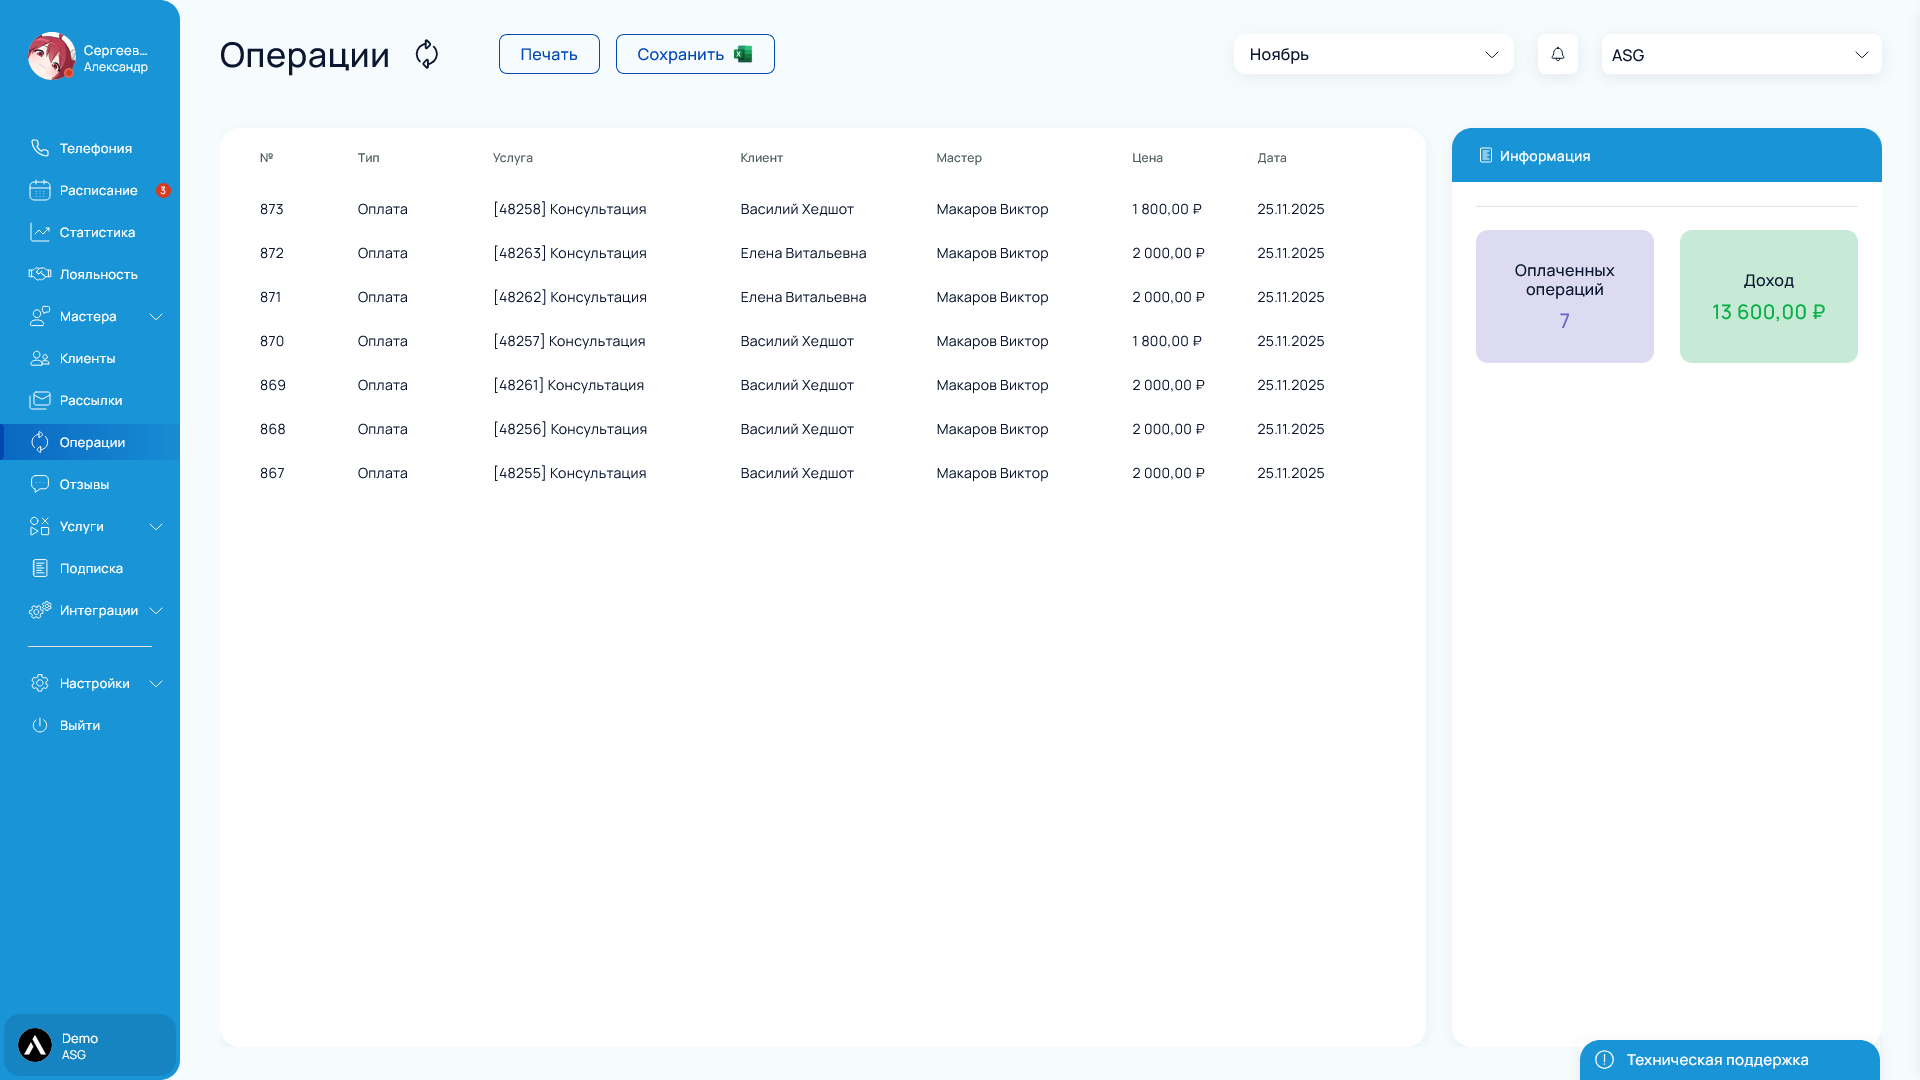
Task: Click the Отзывы speech bubble icon
Action: coord(40,484)
